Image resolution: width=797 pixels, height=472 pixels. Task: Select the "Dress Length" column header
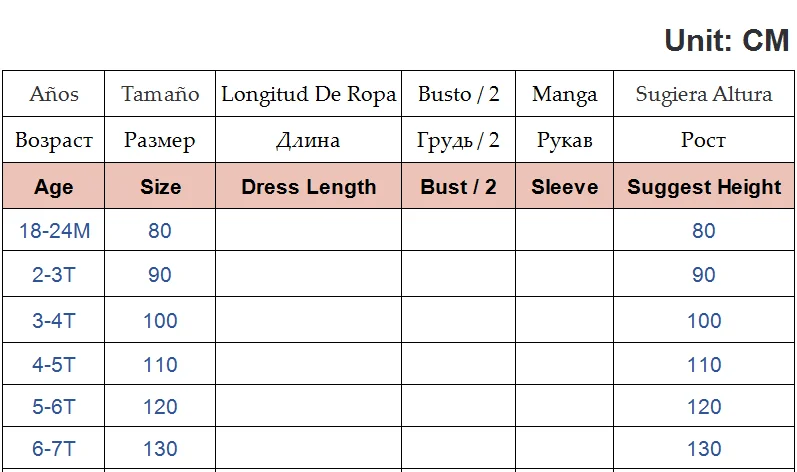308,187
